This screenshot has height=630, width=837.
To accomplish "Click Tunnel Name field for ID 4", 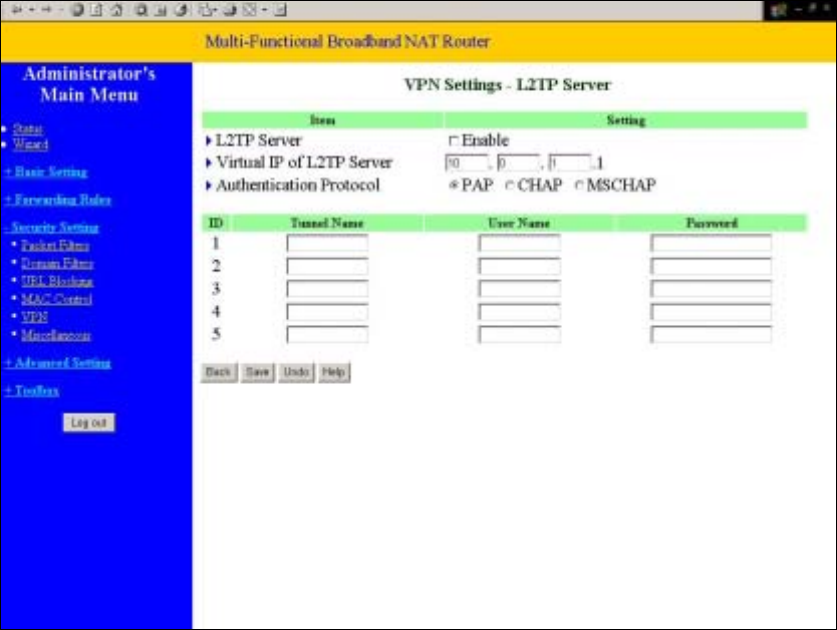I will (x=327, y=312).
